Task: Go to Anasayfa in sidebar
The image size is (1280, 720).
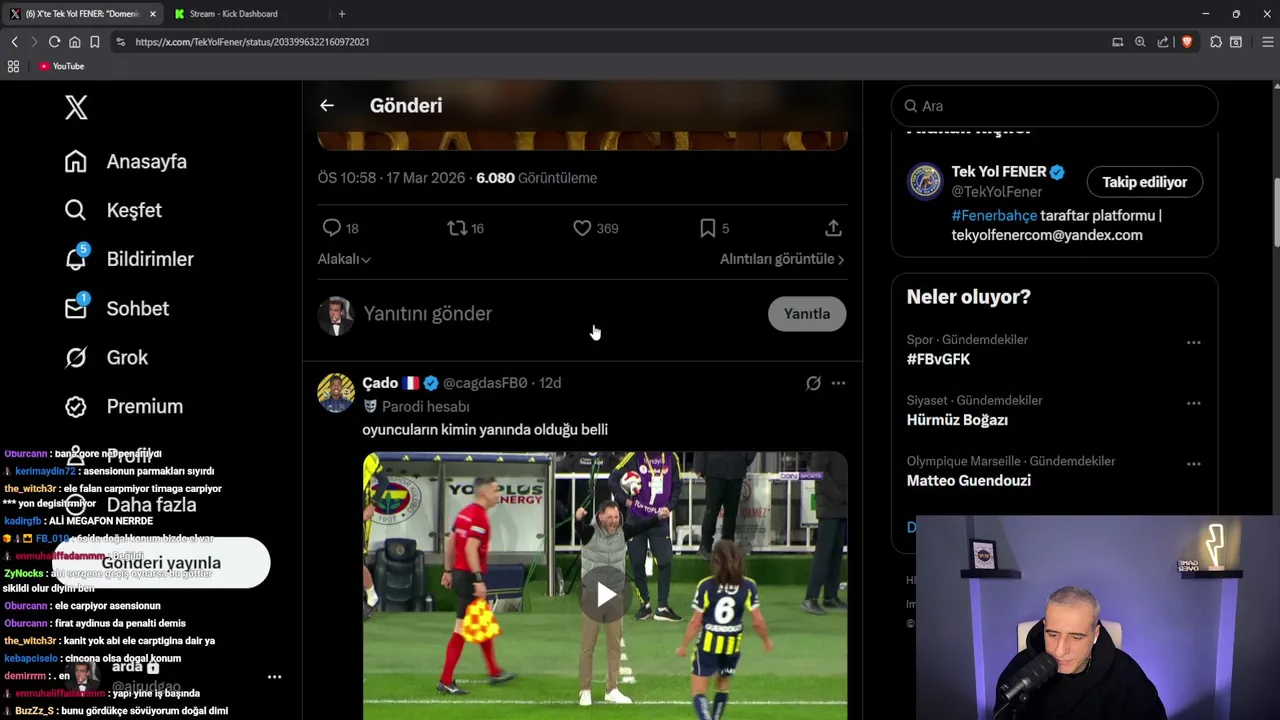Action: click(x=126, y=161)
